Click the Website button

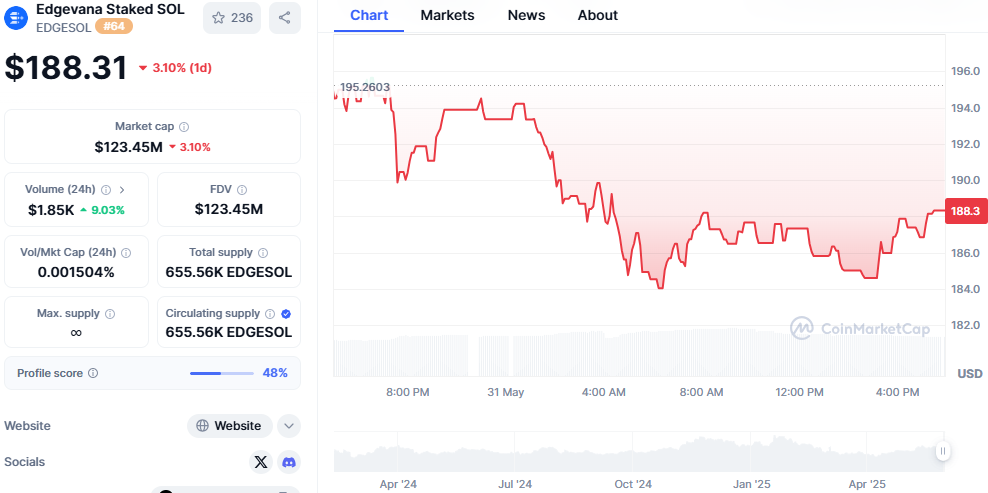[x=230, y=426]
